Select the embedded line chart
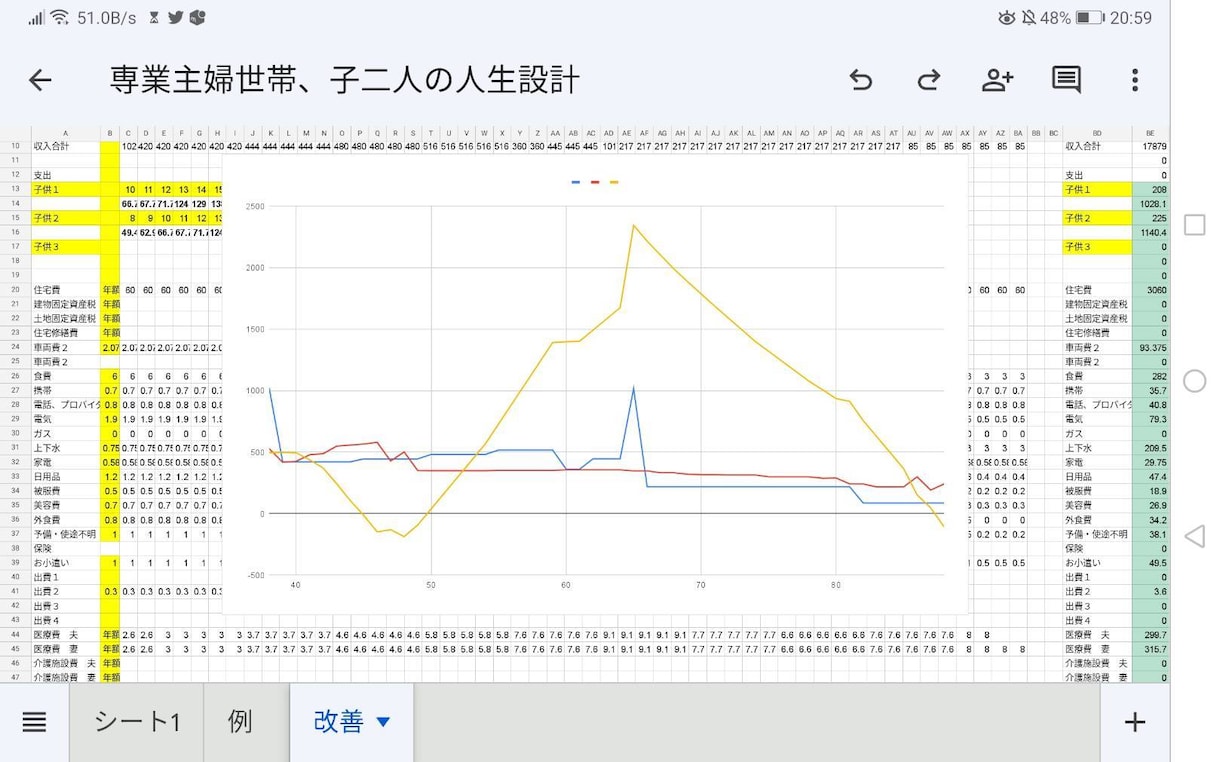Image resolution: width=1220 pixels, height=762 pixels. tap(595, 383)
